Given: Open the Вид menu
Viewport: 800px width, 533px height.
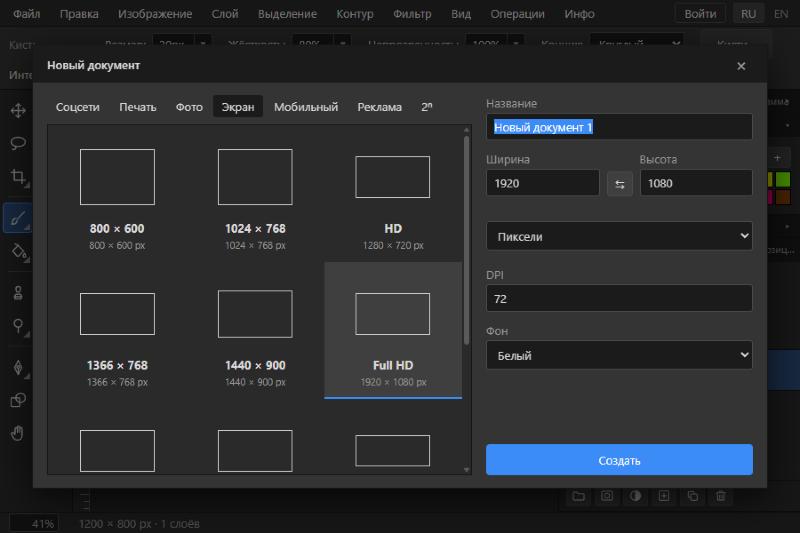Looking at the screenshot, I should click(461, 14).
